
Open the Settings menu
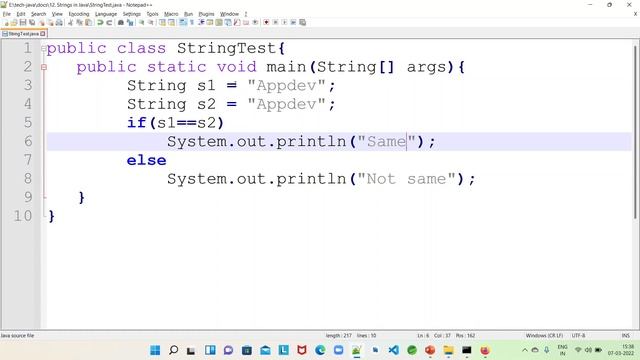pyautogui.click(x=131, y=14)
